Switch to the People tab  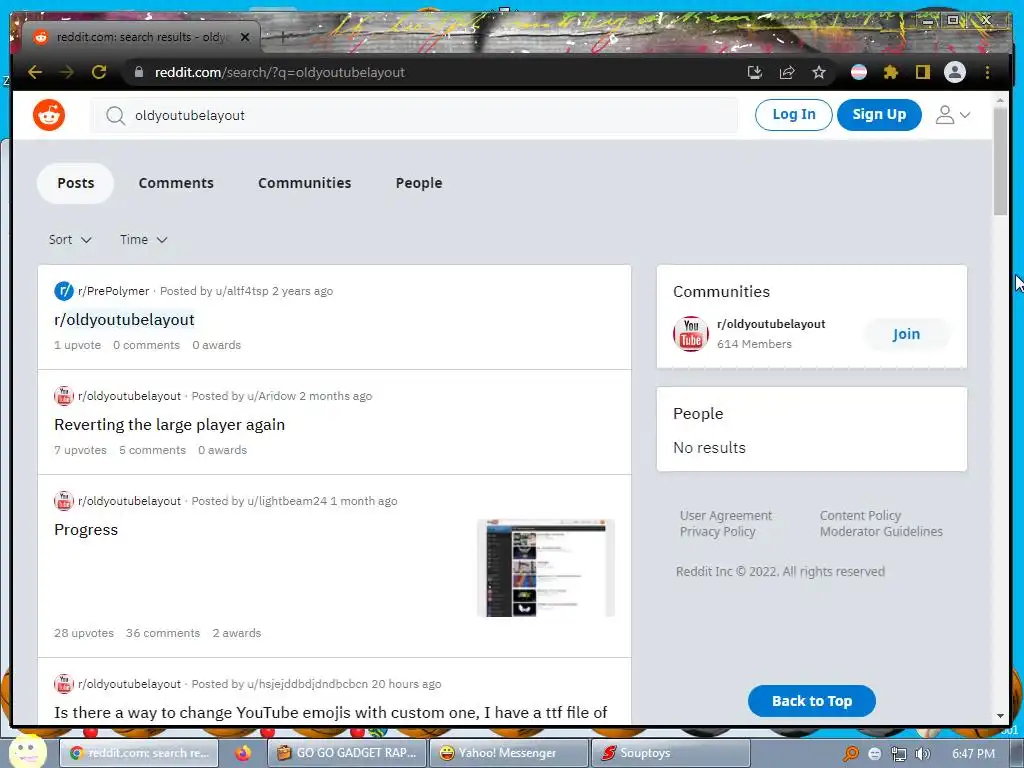[419, 183]
